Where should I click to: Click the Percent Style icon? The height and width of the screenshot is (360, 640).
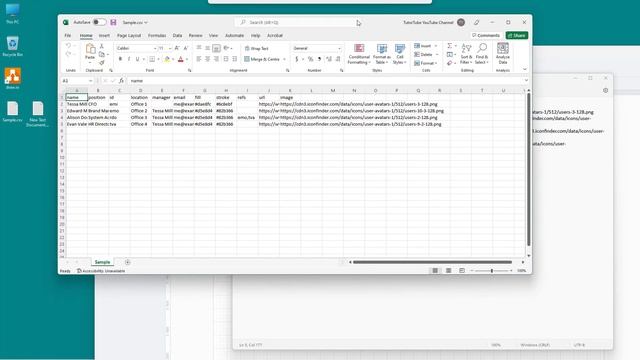pyautogui.click(x=311, y=59)
